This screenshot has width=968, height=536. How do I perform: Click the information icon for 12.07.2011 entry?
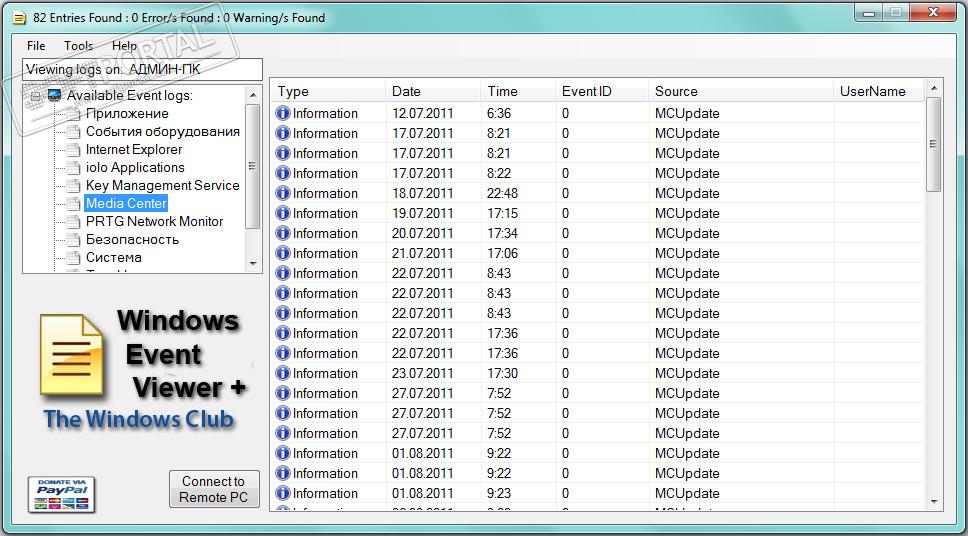click(283, 114)
